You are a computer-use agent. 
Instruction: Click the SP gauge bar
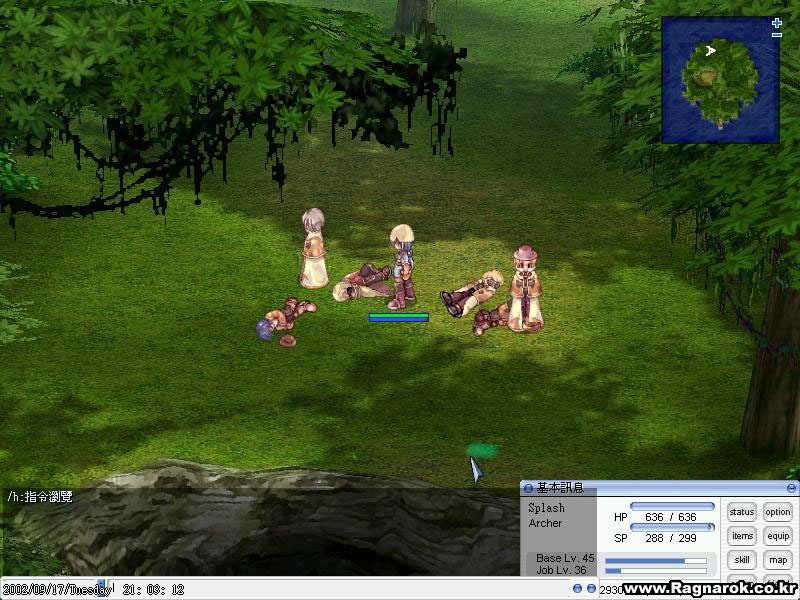(x=672, y=527)
